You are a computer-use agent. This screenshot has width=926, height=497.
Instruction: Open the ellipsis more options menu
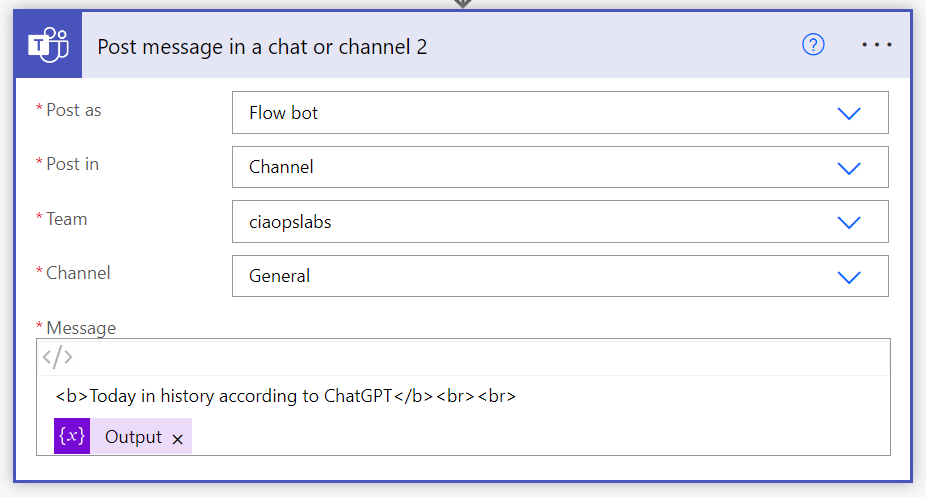[x=877, y=45]
